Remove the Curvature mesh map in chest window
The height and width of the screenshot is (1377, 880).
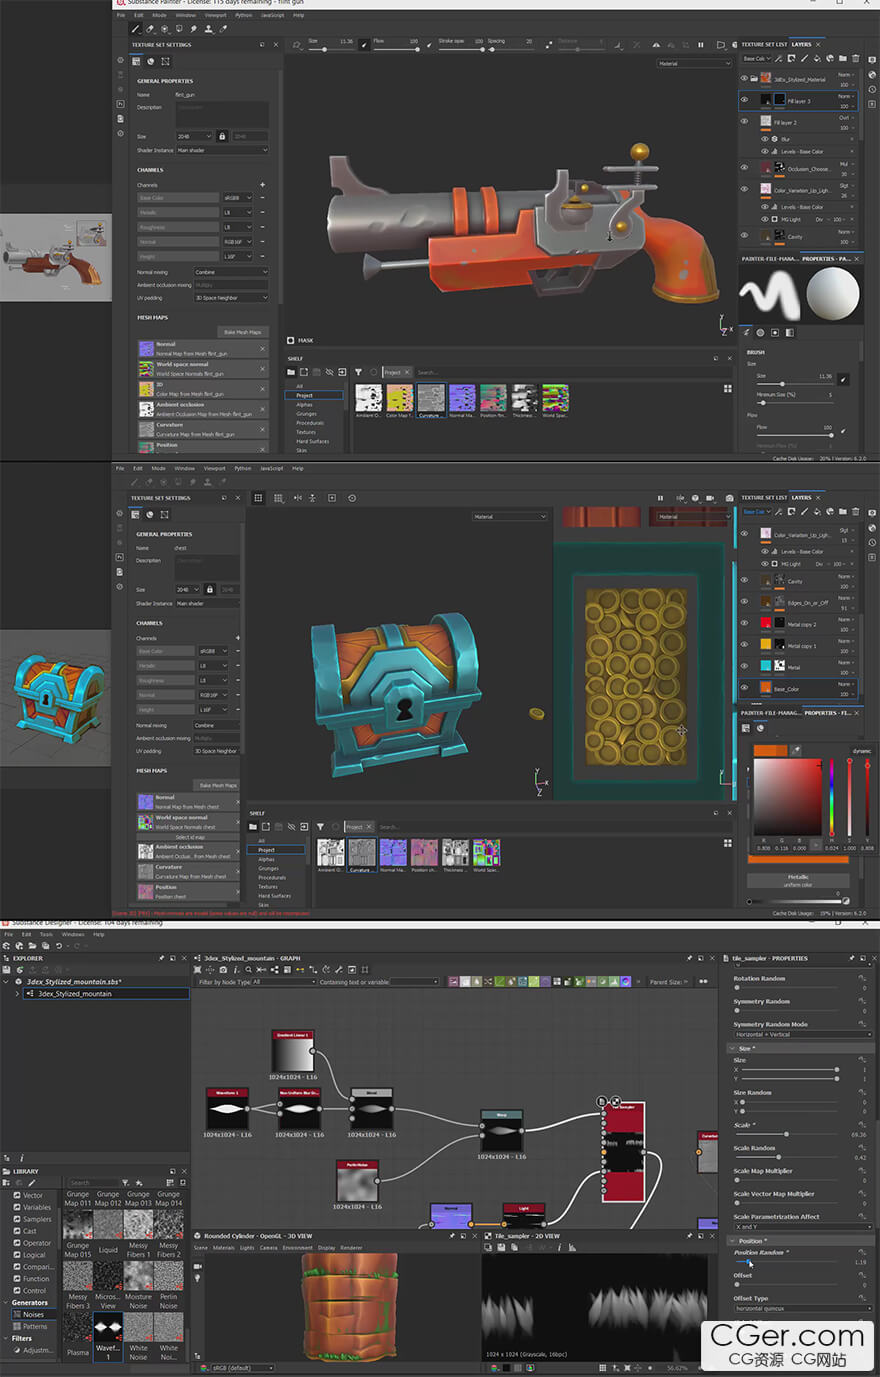pyautogui.click(x=237, y=871)
